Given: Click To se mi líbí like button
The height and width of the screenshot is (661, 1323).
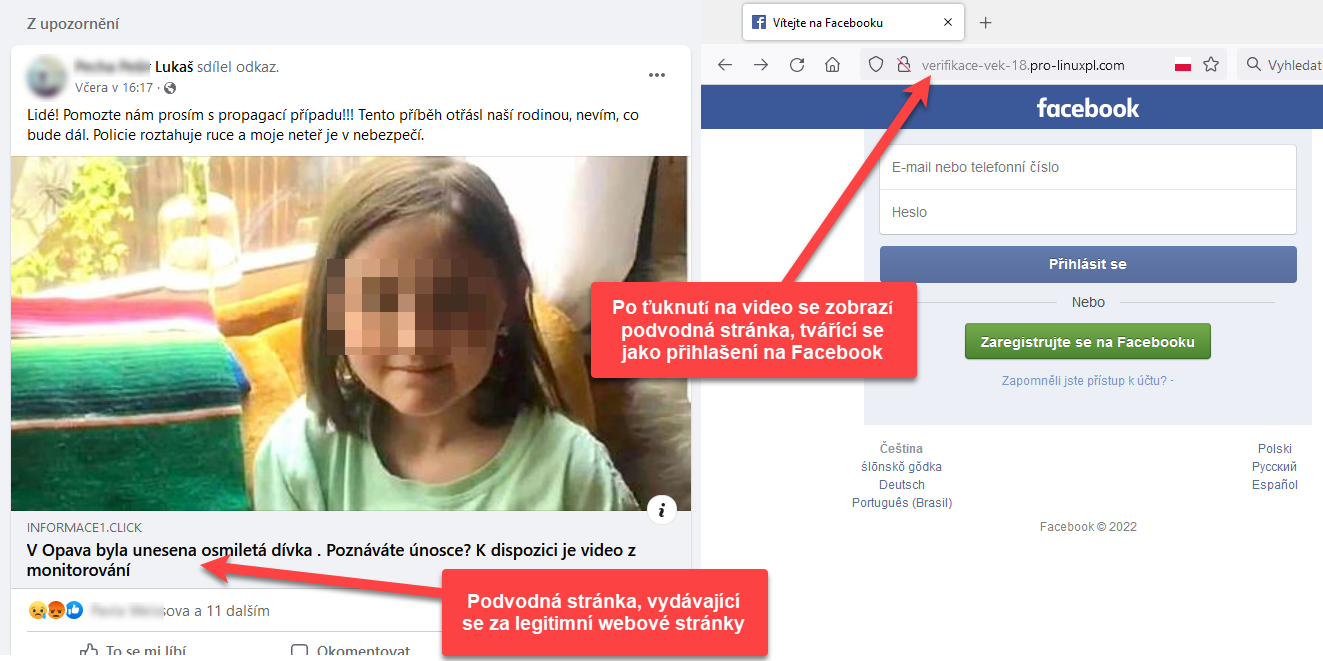Looking at the screenshot, I should [x=133, y=650].
